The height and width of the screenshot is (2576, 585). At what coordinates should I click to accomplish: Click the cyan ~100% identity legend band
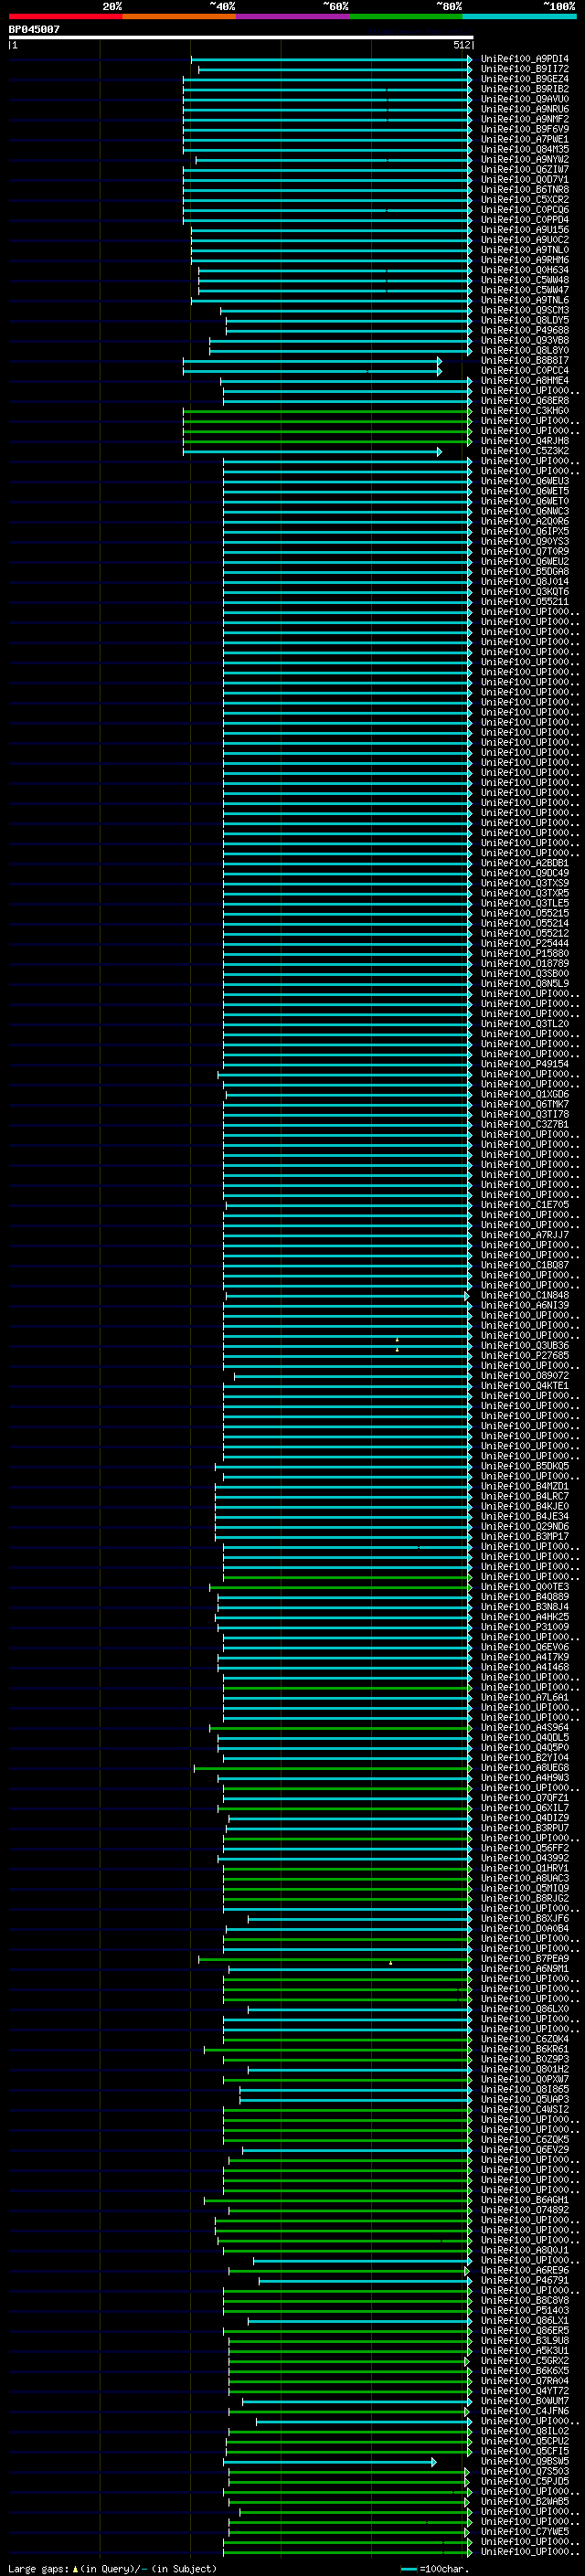tap(519, 16)
